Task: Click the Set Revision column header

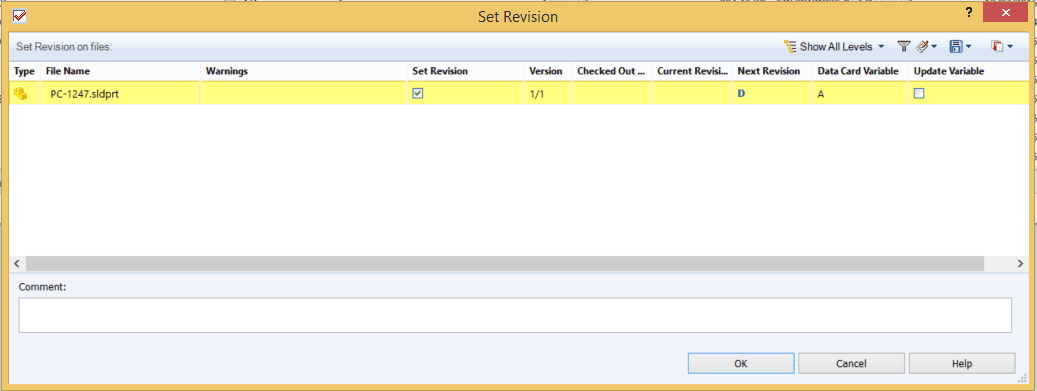Action: click(x=466, y=71)
